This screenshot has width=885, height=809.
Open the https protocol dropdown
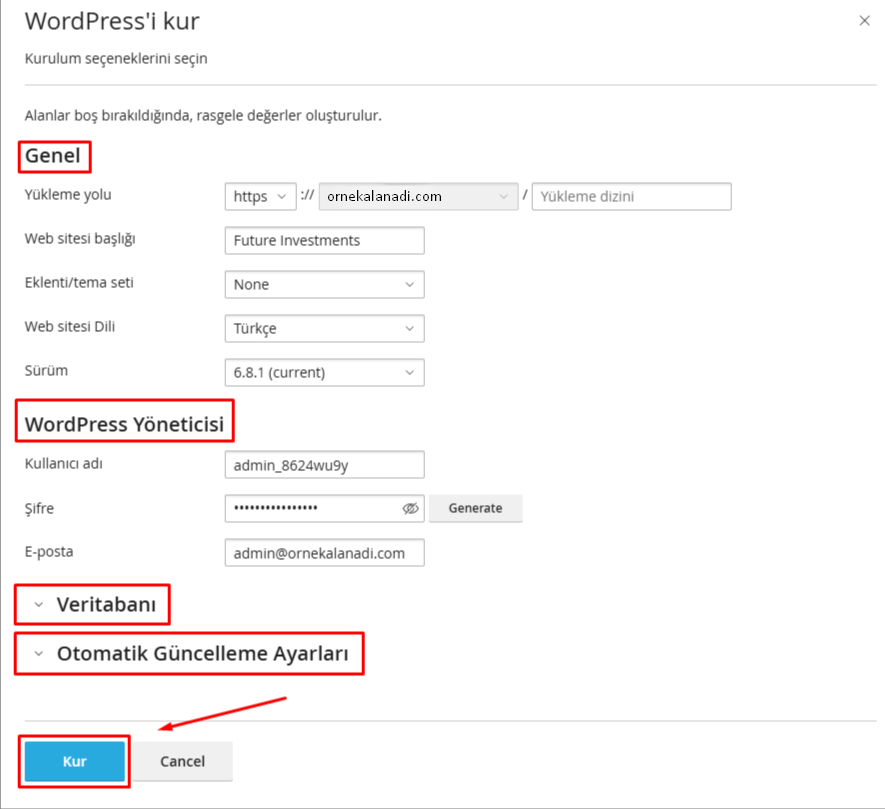260,196
